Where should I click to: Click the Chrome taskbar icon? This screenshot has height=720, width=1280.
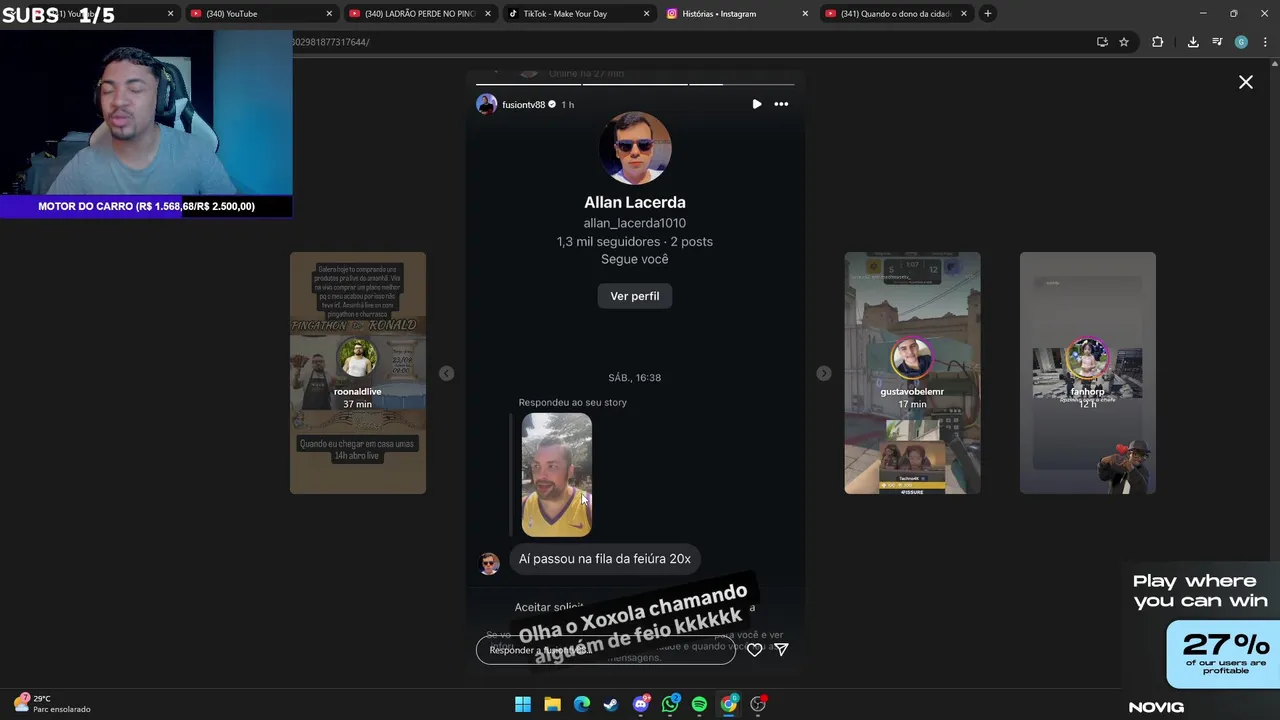click(729, 704)
